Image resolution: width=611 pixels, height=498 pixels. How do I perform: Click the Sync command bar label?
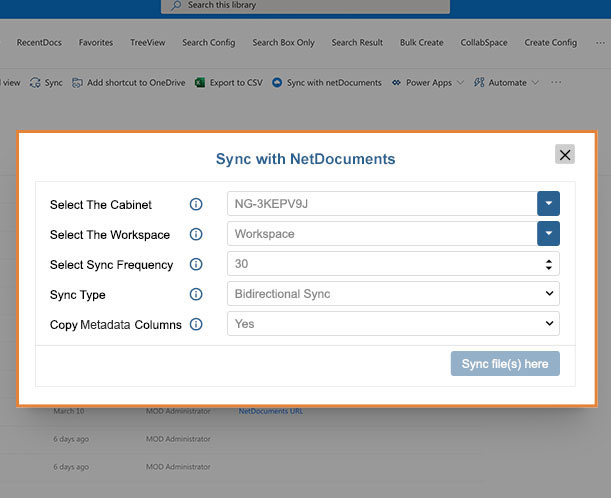pos(53,83)
